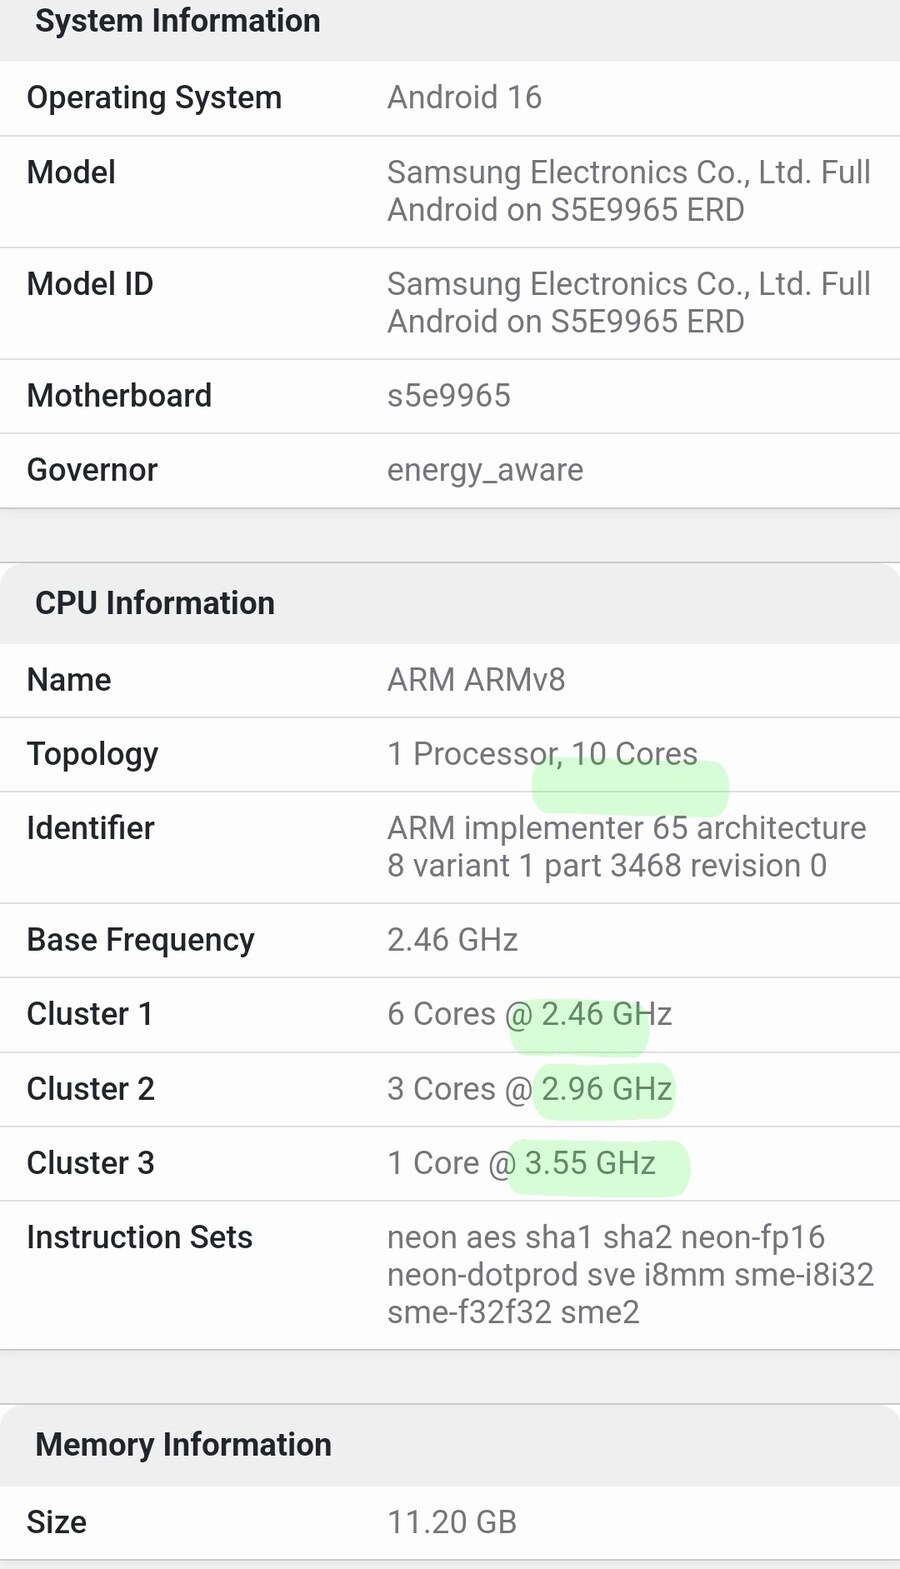Select the 1 Processor, 10 Cores value
This screenshot has width=900, height=1569.
coord(542,754)
